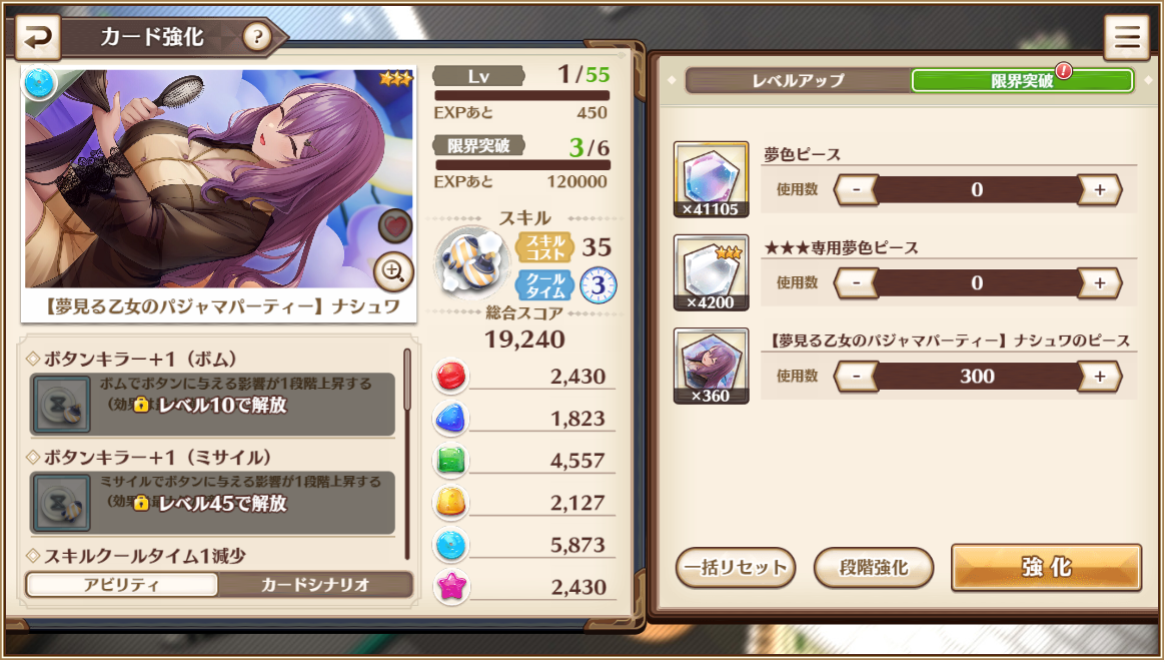
Task: Open the help question mark icon
Action: (257, 36)
